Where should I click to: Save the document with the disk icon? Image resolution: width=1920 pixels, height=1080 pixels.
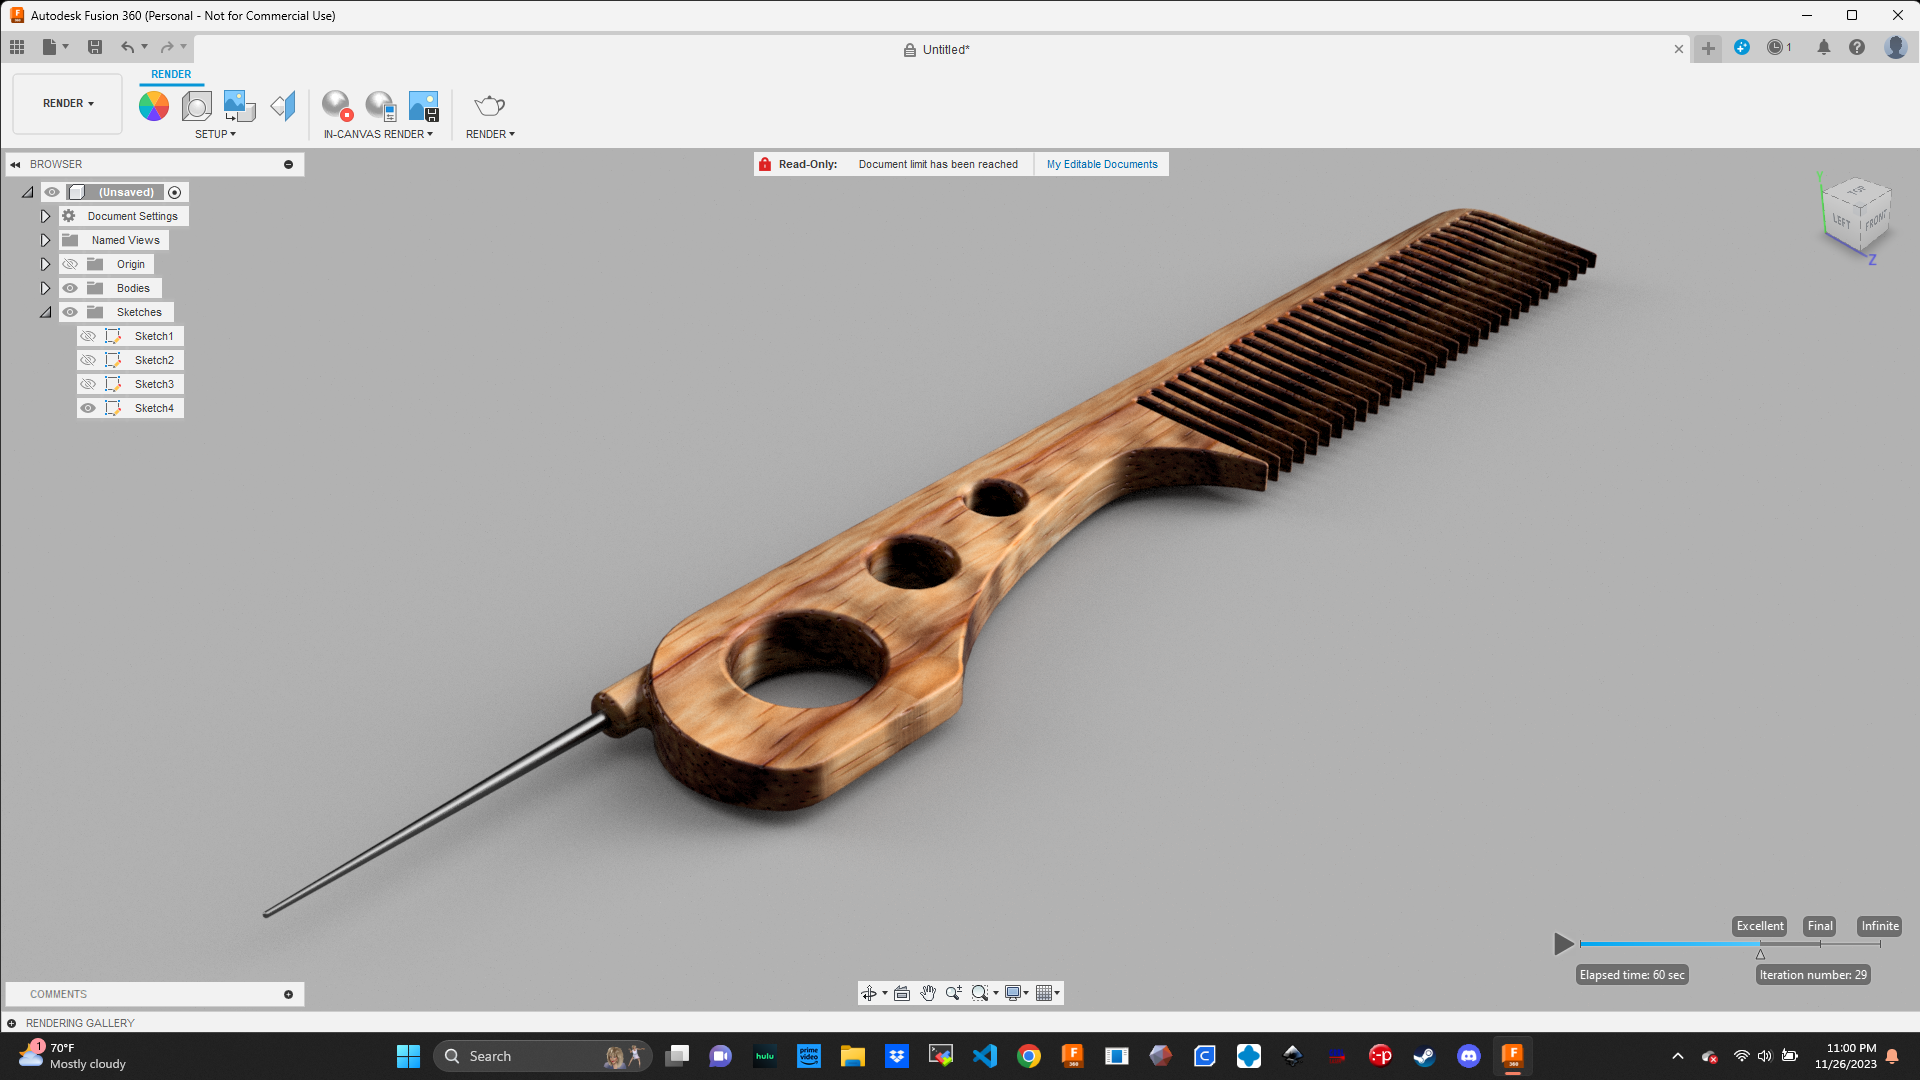(x=95, y=47)
